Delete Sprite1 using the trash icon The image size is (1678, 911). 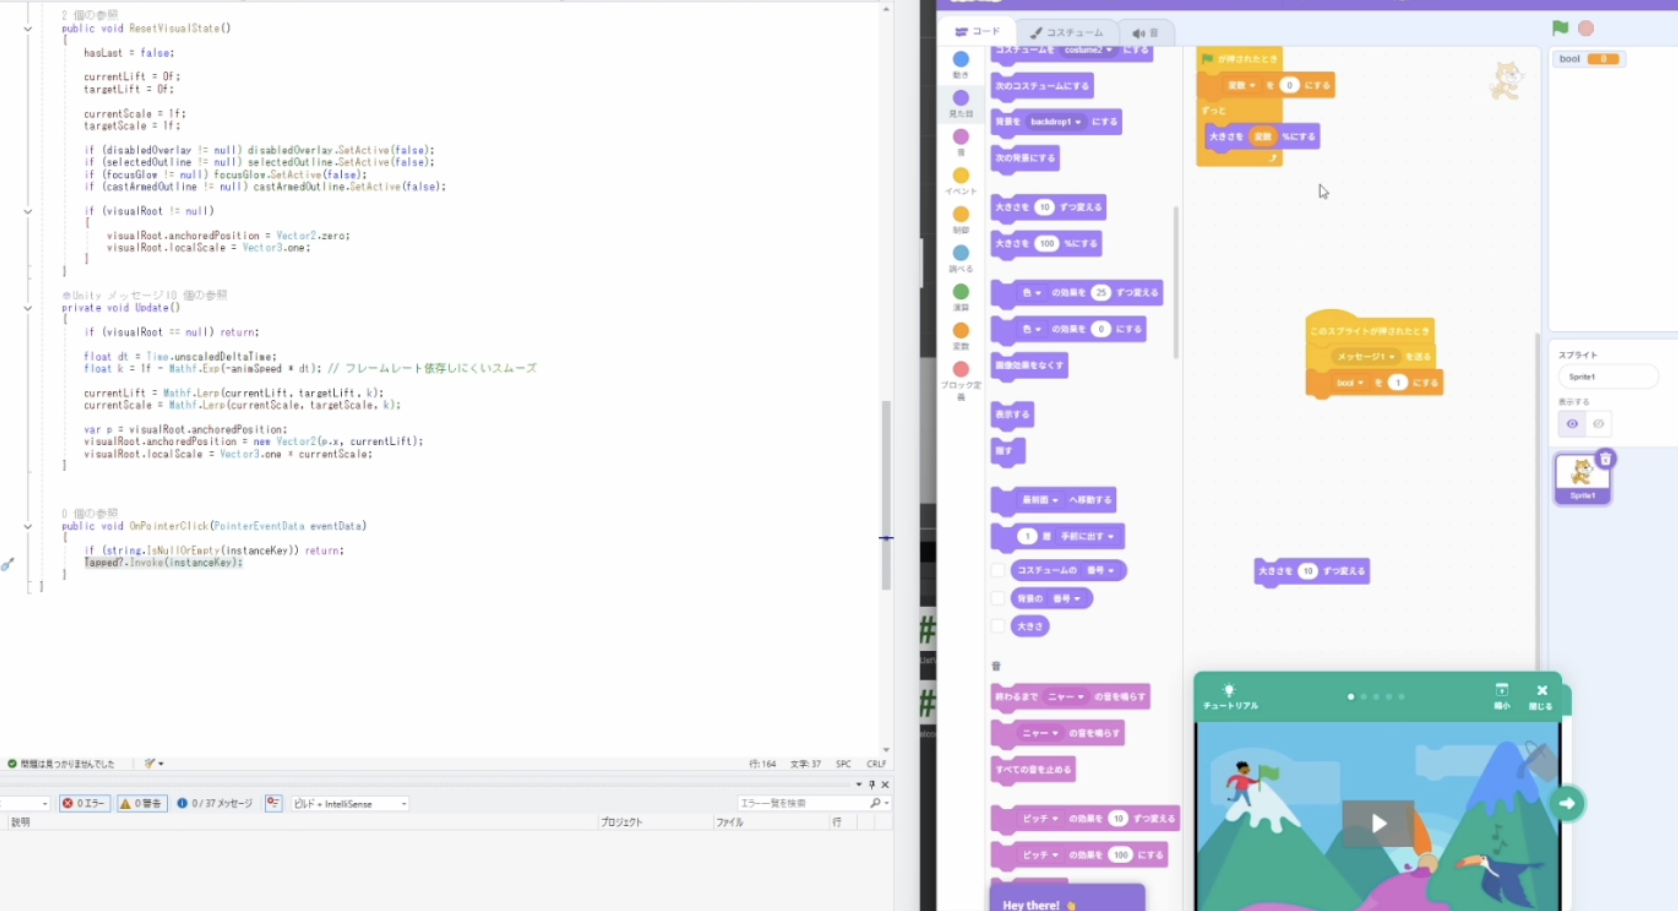pyautogui.click(x=1605, y=459)
